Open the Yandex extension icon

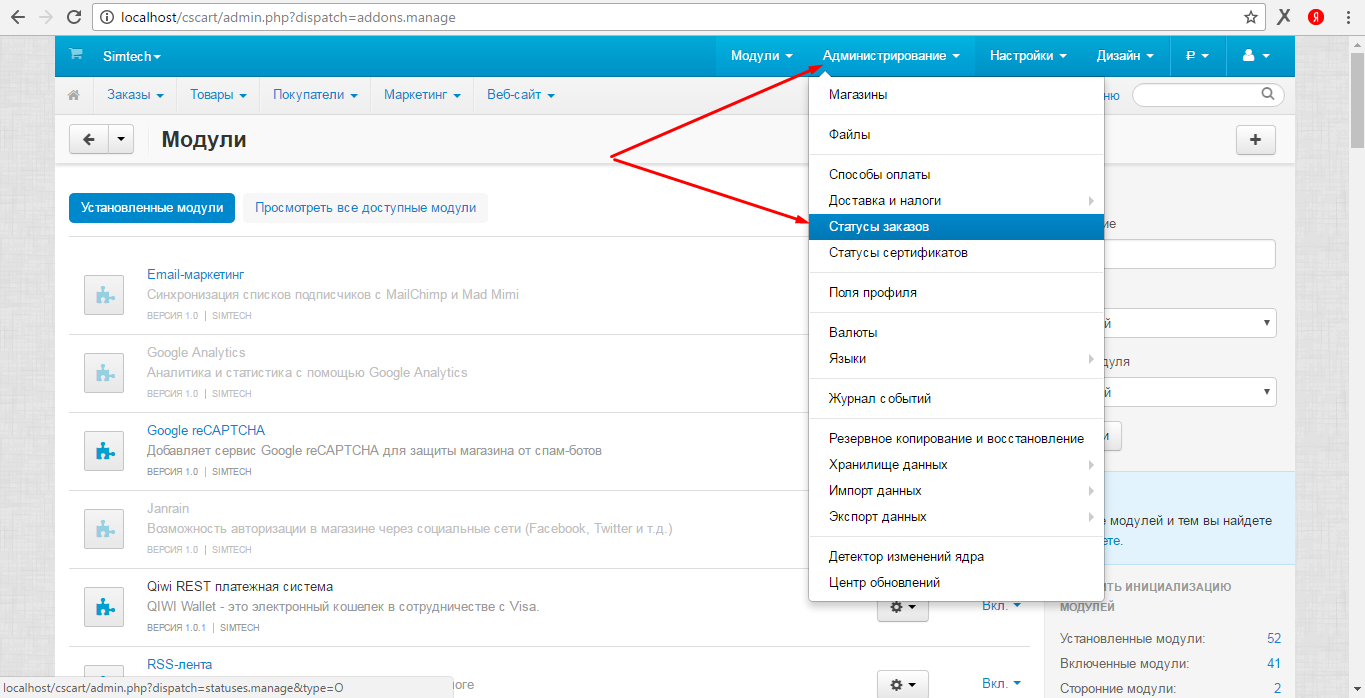click(x=1316, y=17)
